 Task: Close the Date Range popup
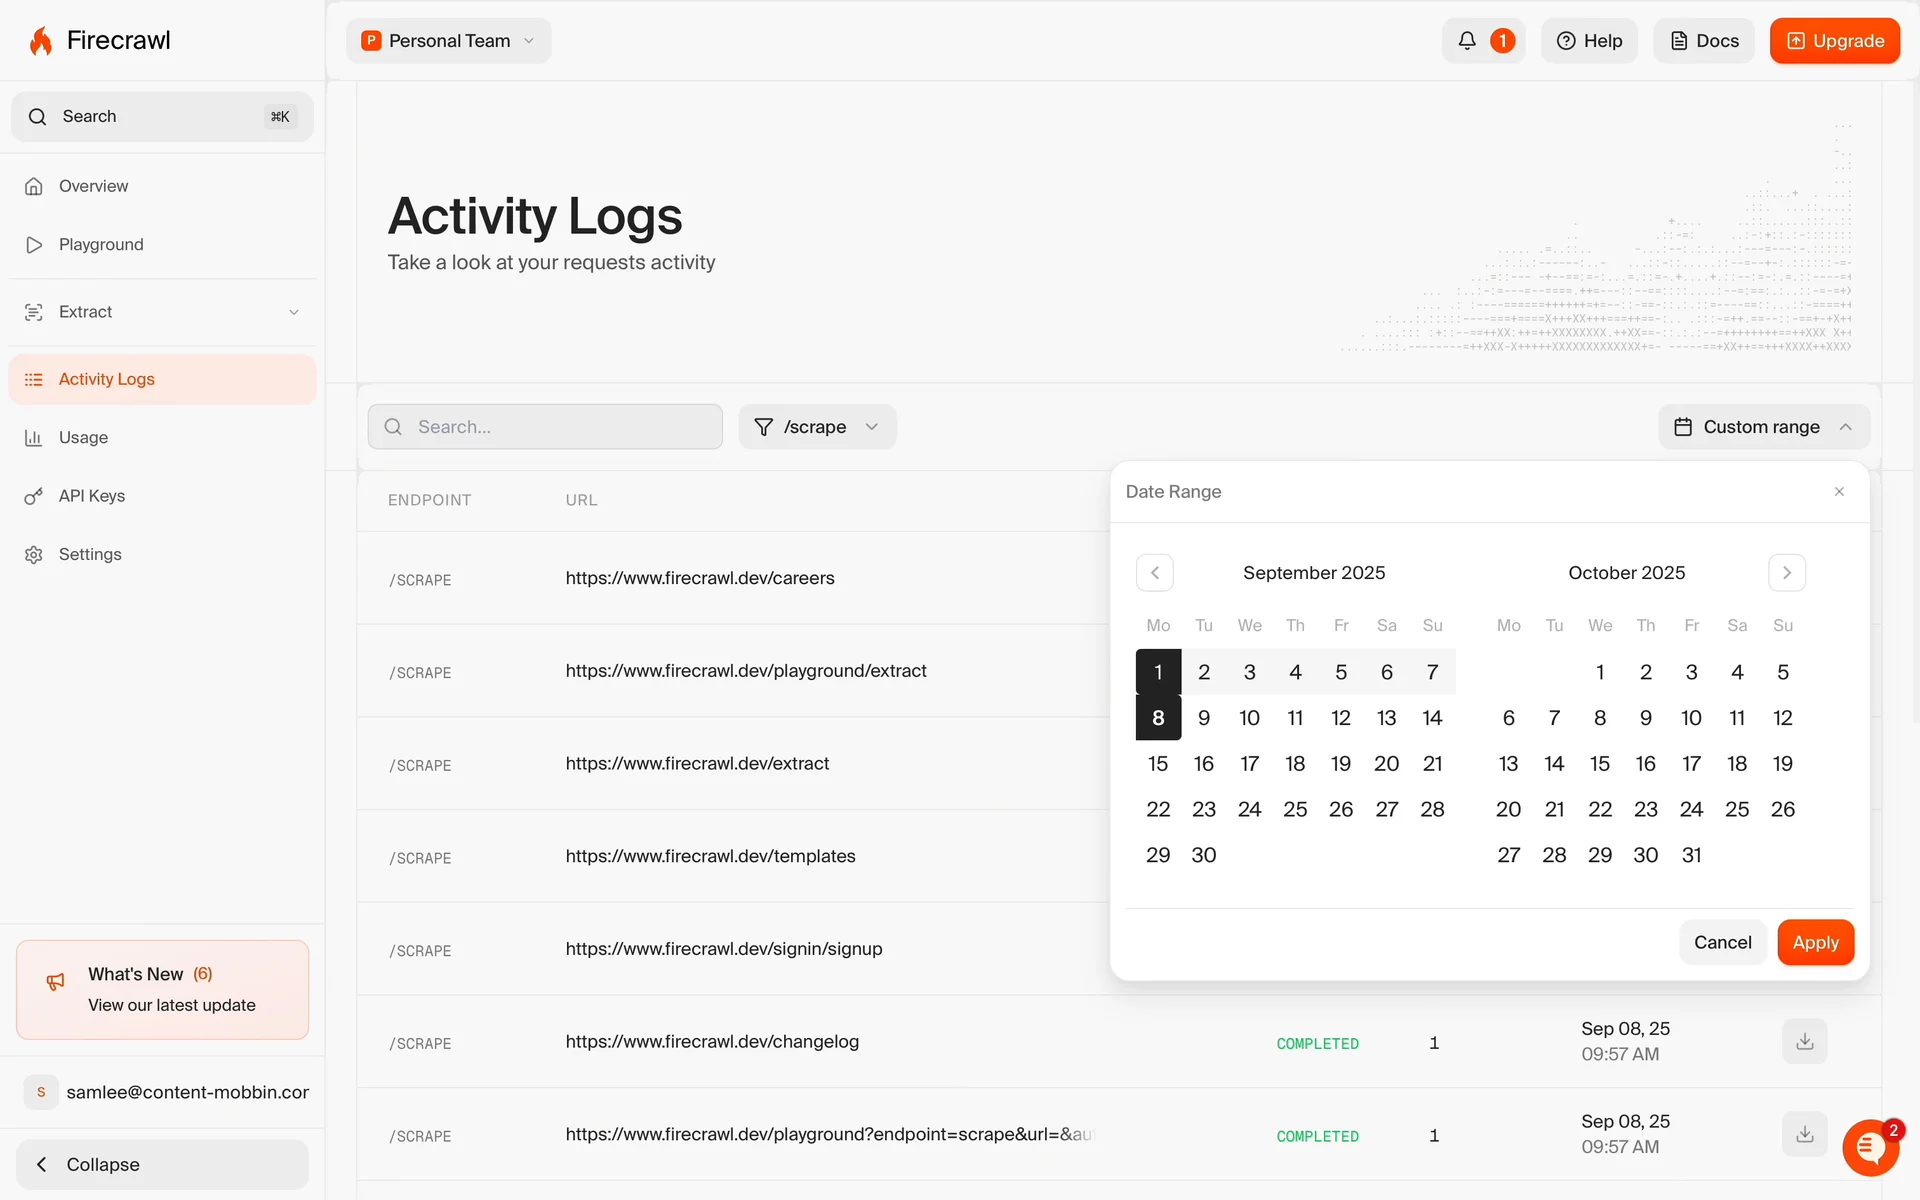[1839, 491]
